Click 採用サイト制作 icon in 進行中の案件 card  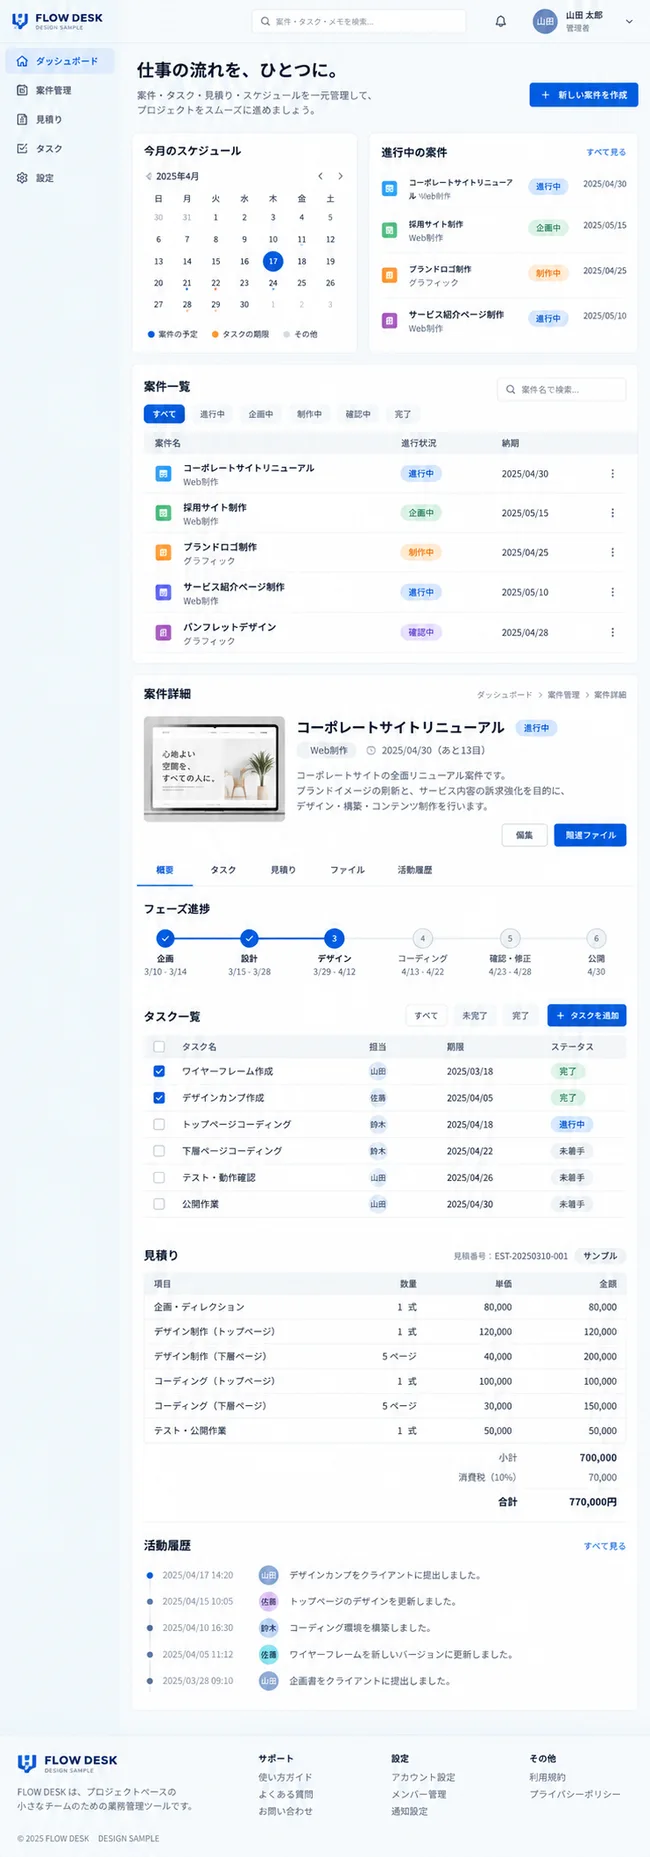[389, 230]
